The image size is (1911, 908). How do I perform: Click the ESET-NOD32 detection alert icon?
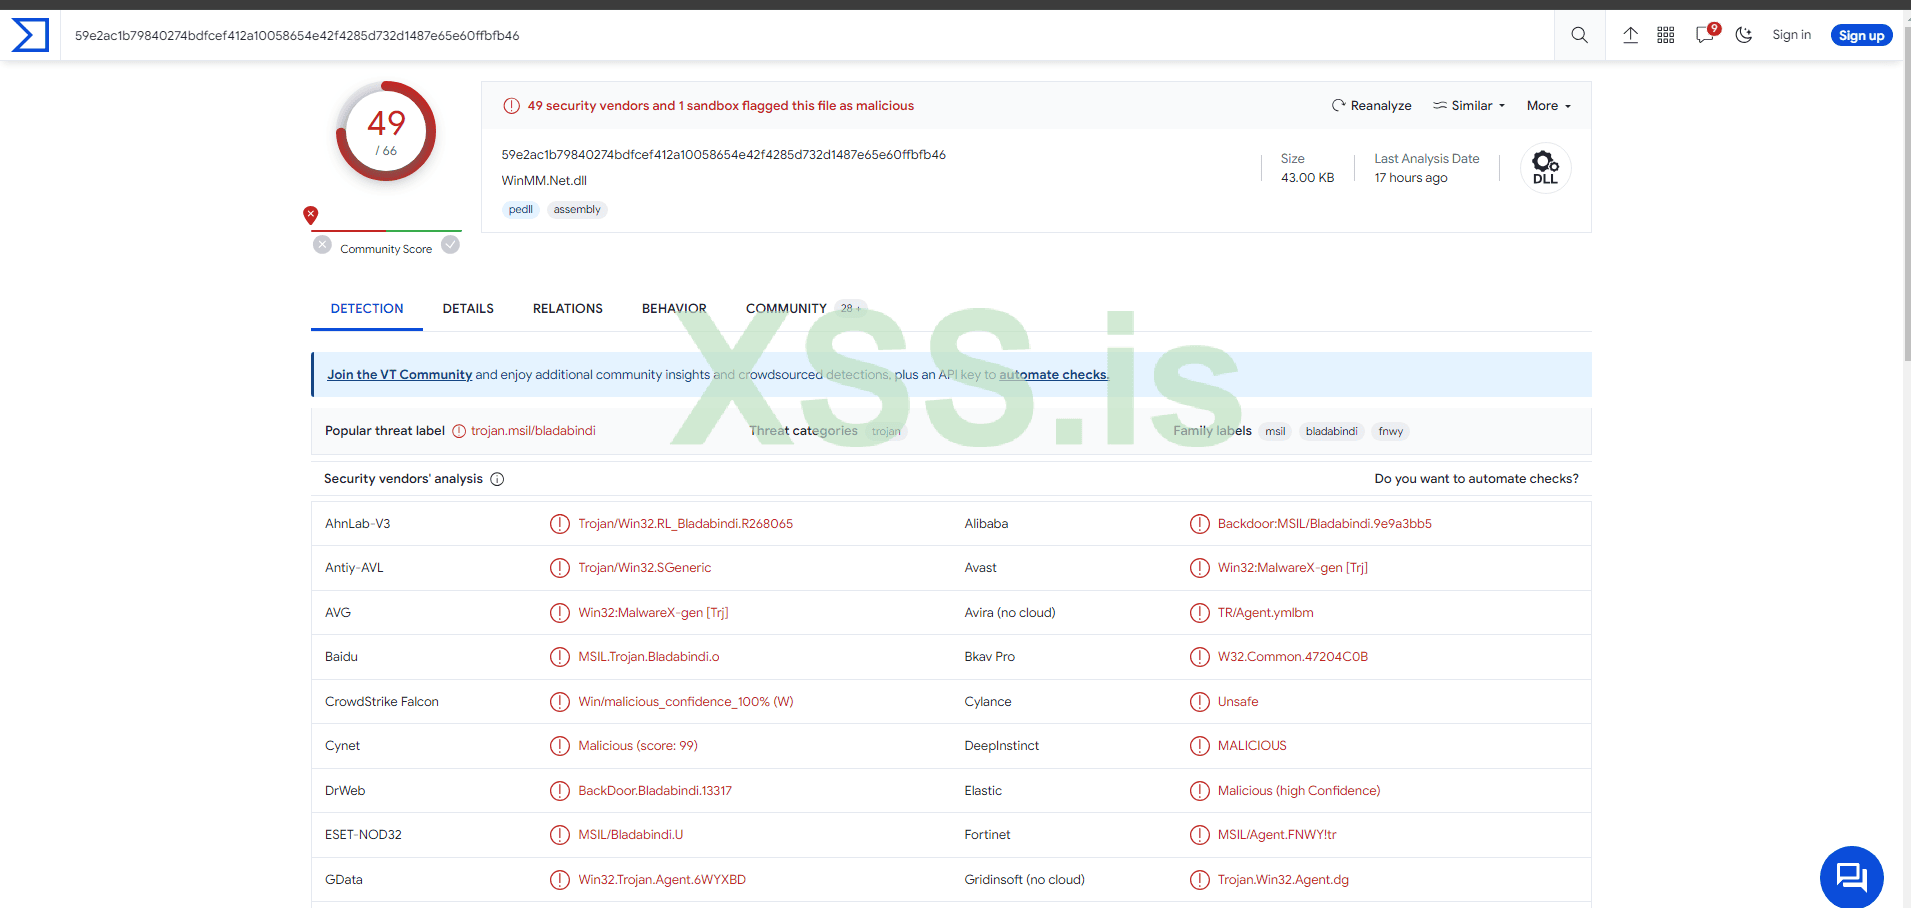pyautogui.click(x=560, y=835)
